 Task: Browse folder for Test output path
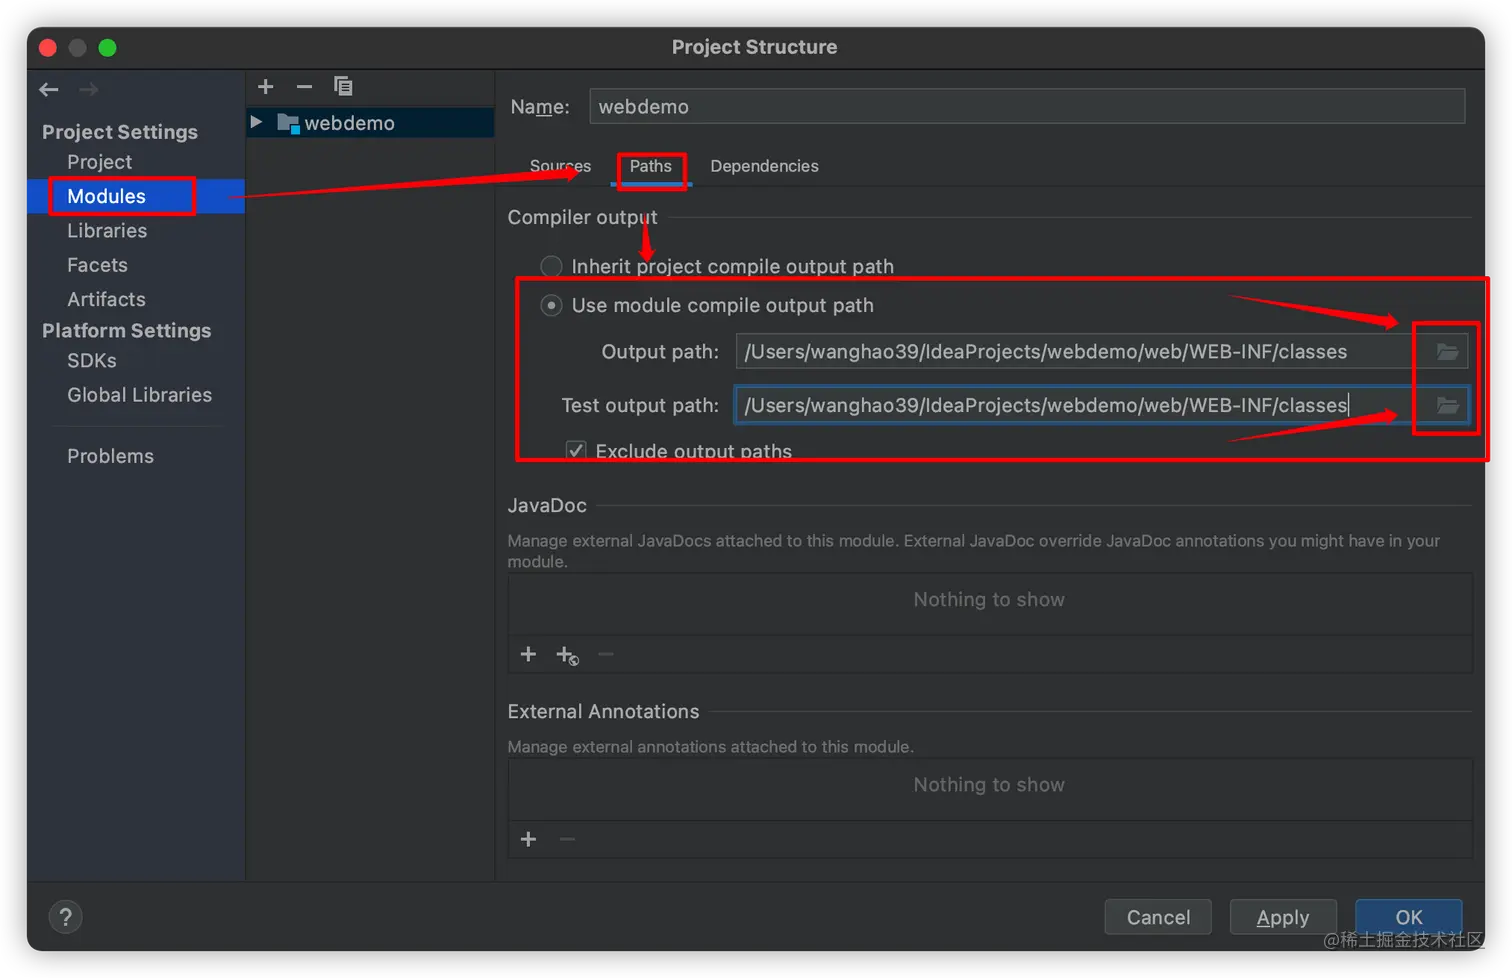tap(1446, 406)
